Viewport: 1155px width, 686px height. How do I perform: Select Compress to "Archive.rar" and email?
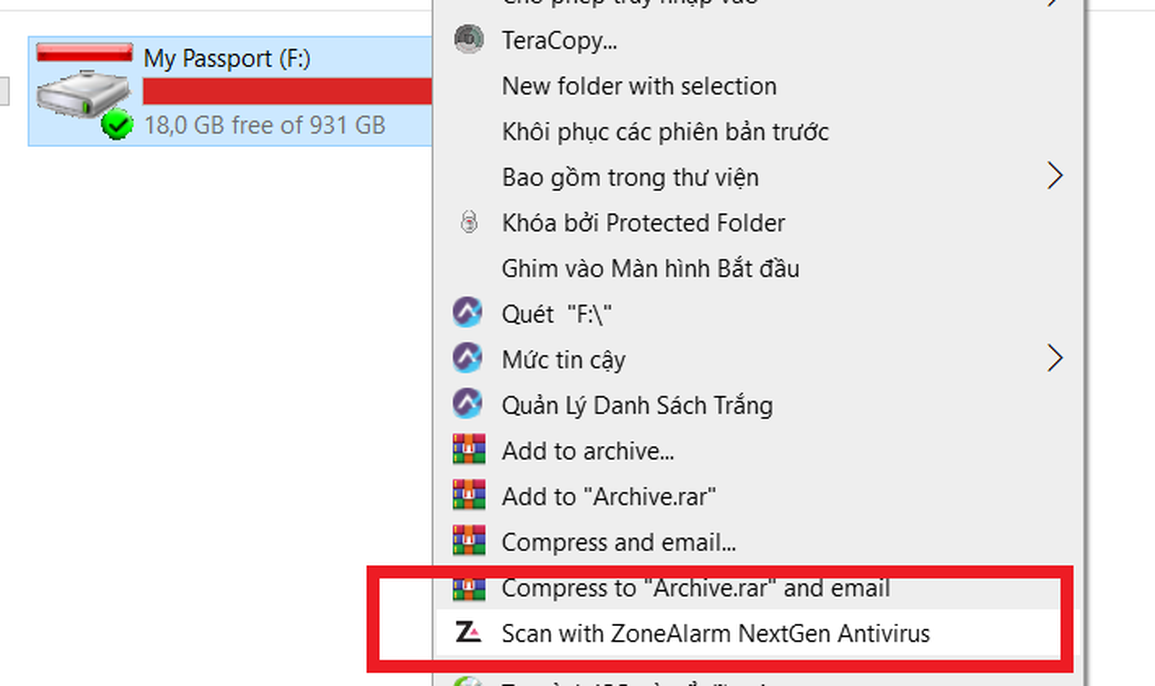695,588
